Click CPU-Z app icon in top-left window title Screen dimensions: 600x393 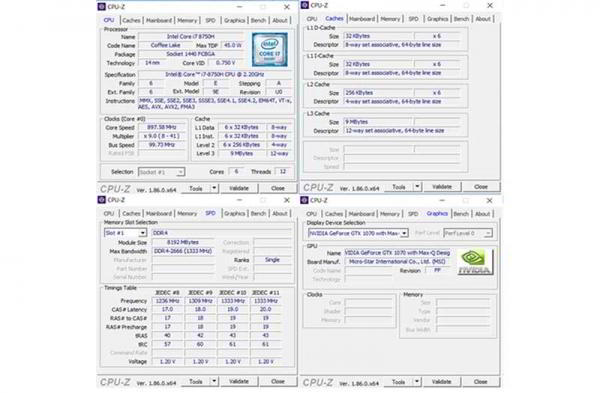pos(101,7)
